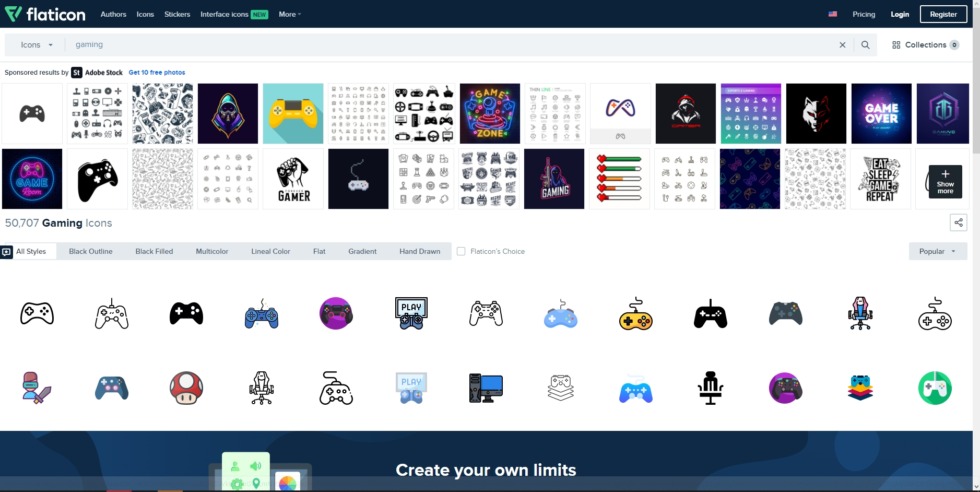The width and height of the screenshot is (980, 492).
Task: Click the Login link
Action: tap(899, 14)
